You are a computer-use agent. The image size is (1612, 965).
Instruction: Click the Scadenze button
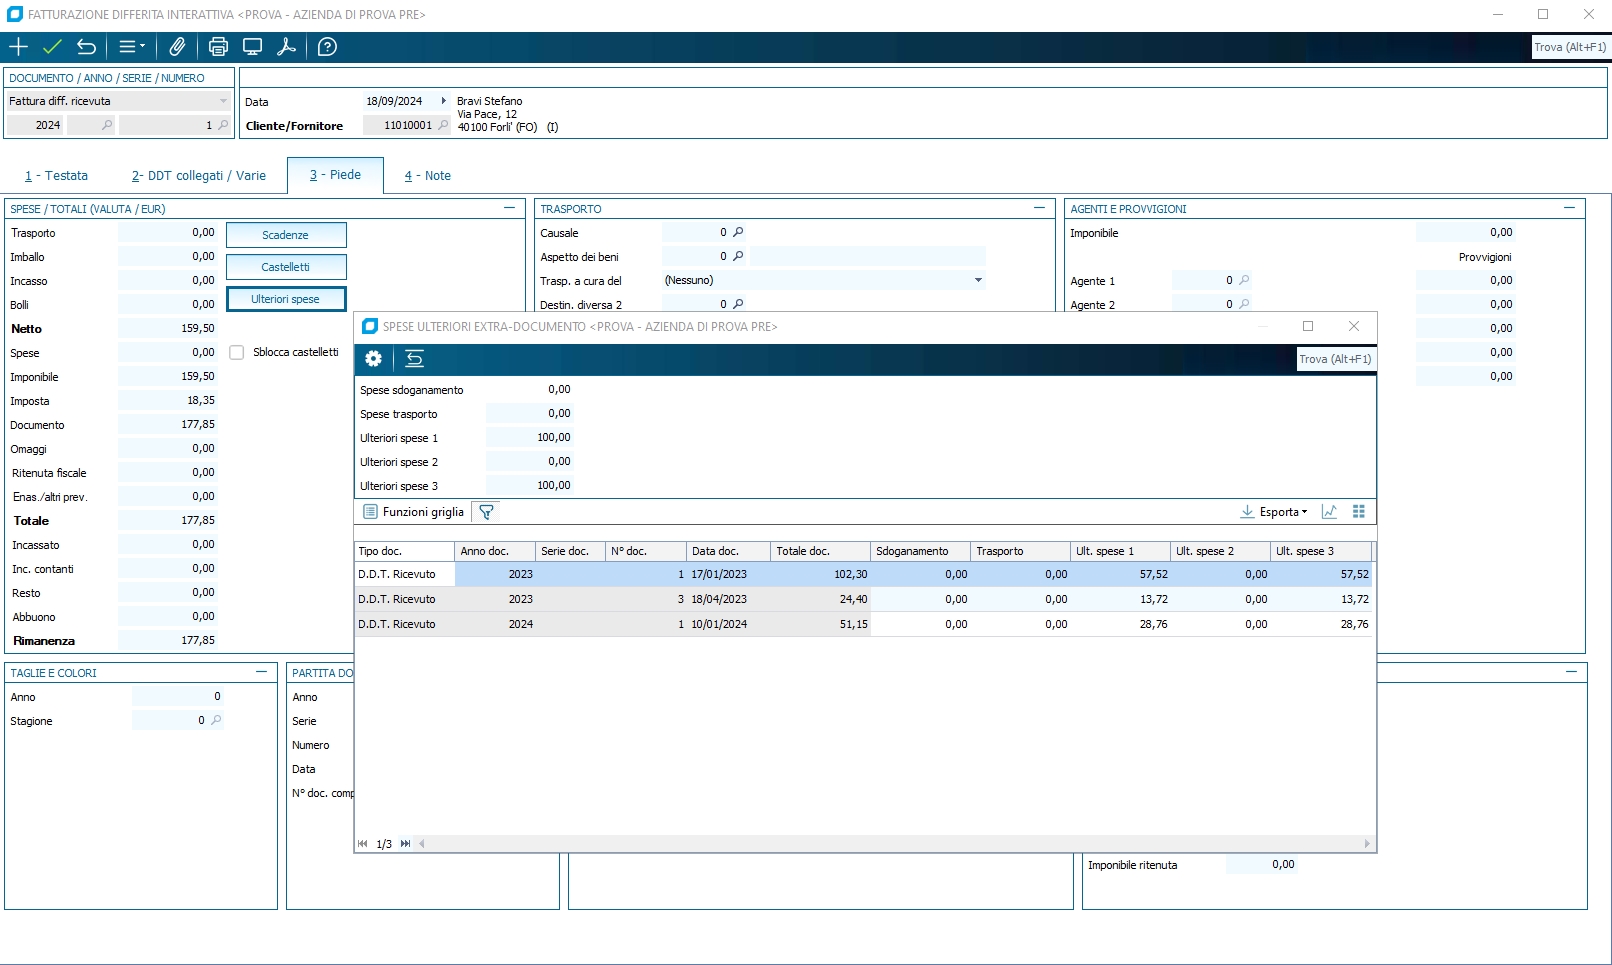click(286, 235)
